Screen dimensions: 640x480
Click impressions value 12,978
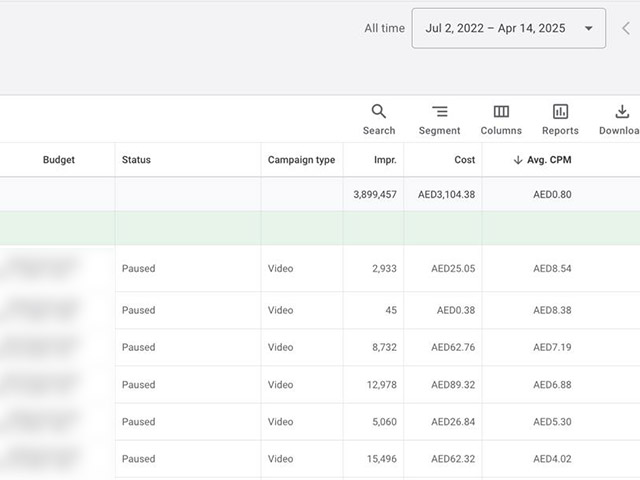[382, 384]
